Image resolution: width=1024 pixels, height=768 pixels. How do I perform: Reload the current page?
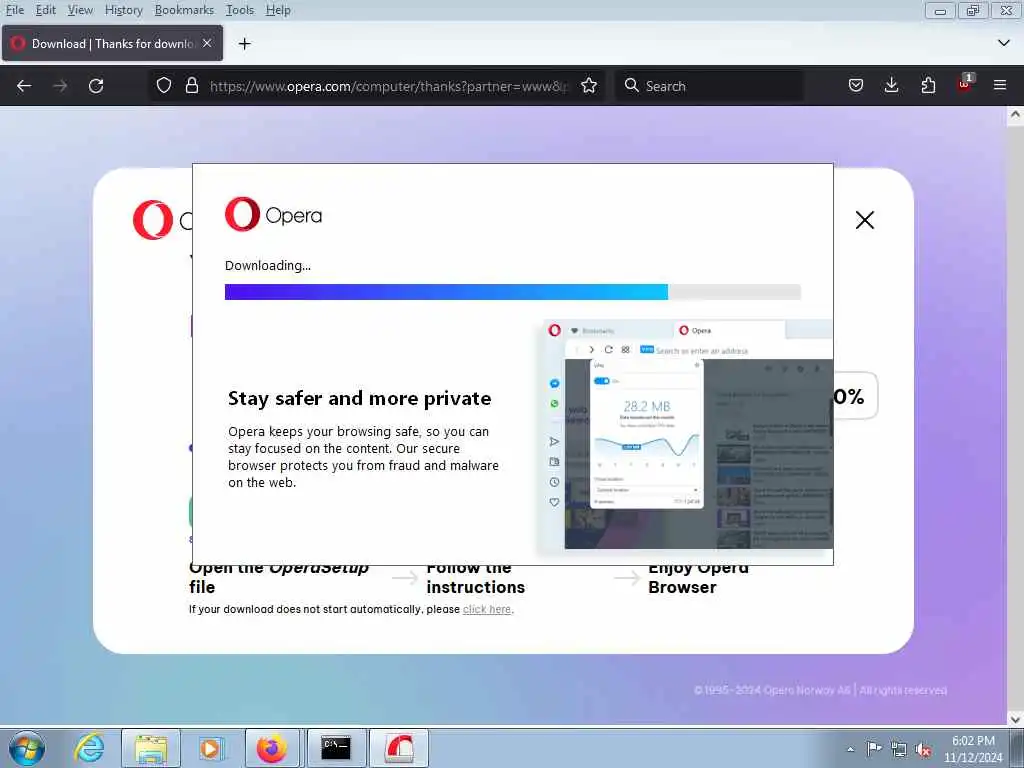point(96,86)
